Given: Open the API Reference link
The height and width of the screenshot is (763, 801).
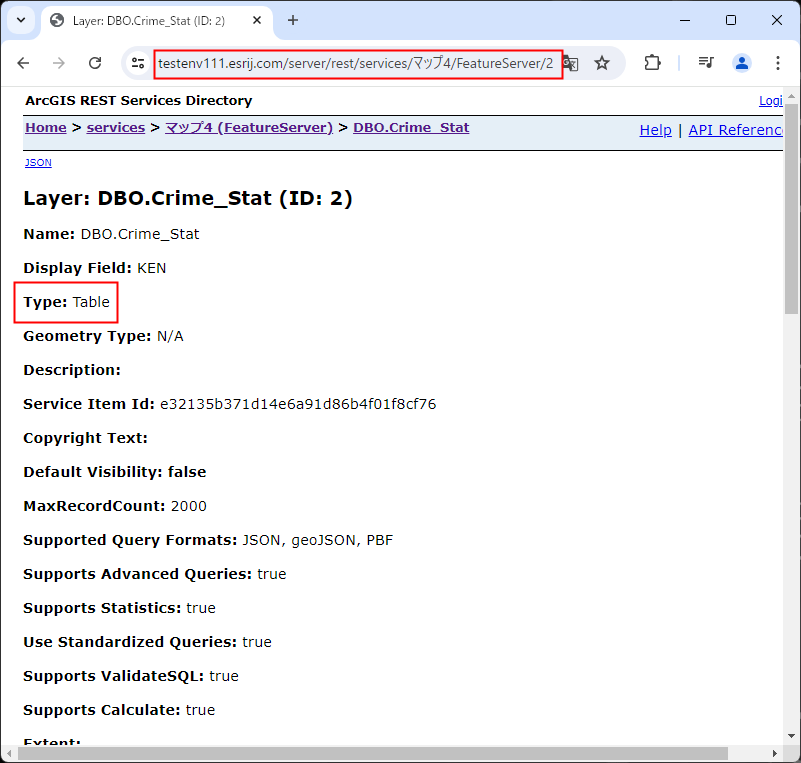Looking at the screenshot, I should click(x=736, y=130).
